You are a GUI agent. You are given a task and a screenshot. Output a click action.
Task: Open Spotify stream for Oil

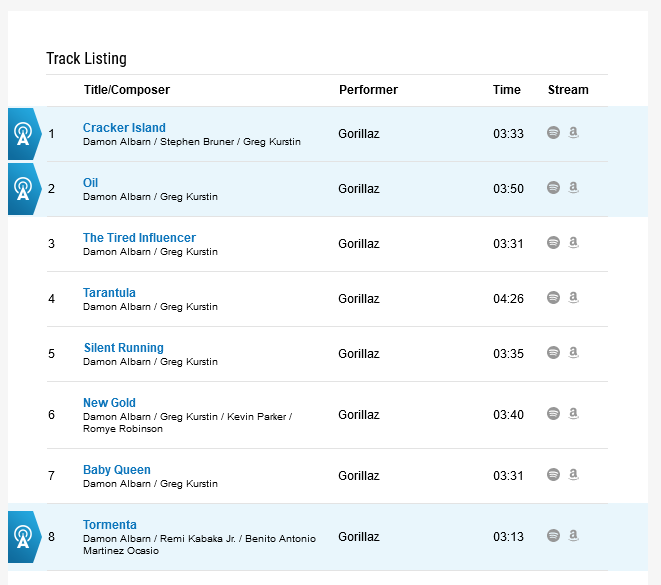click(553, 187)
